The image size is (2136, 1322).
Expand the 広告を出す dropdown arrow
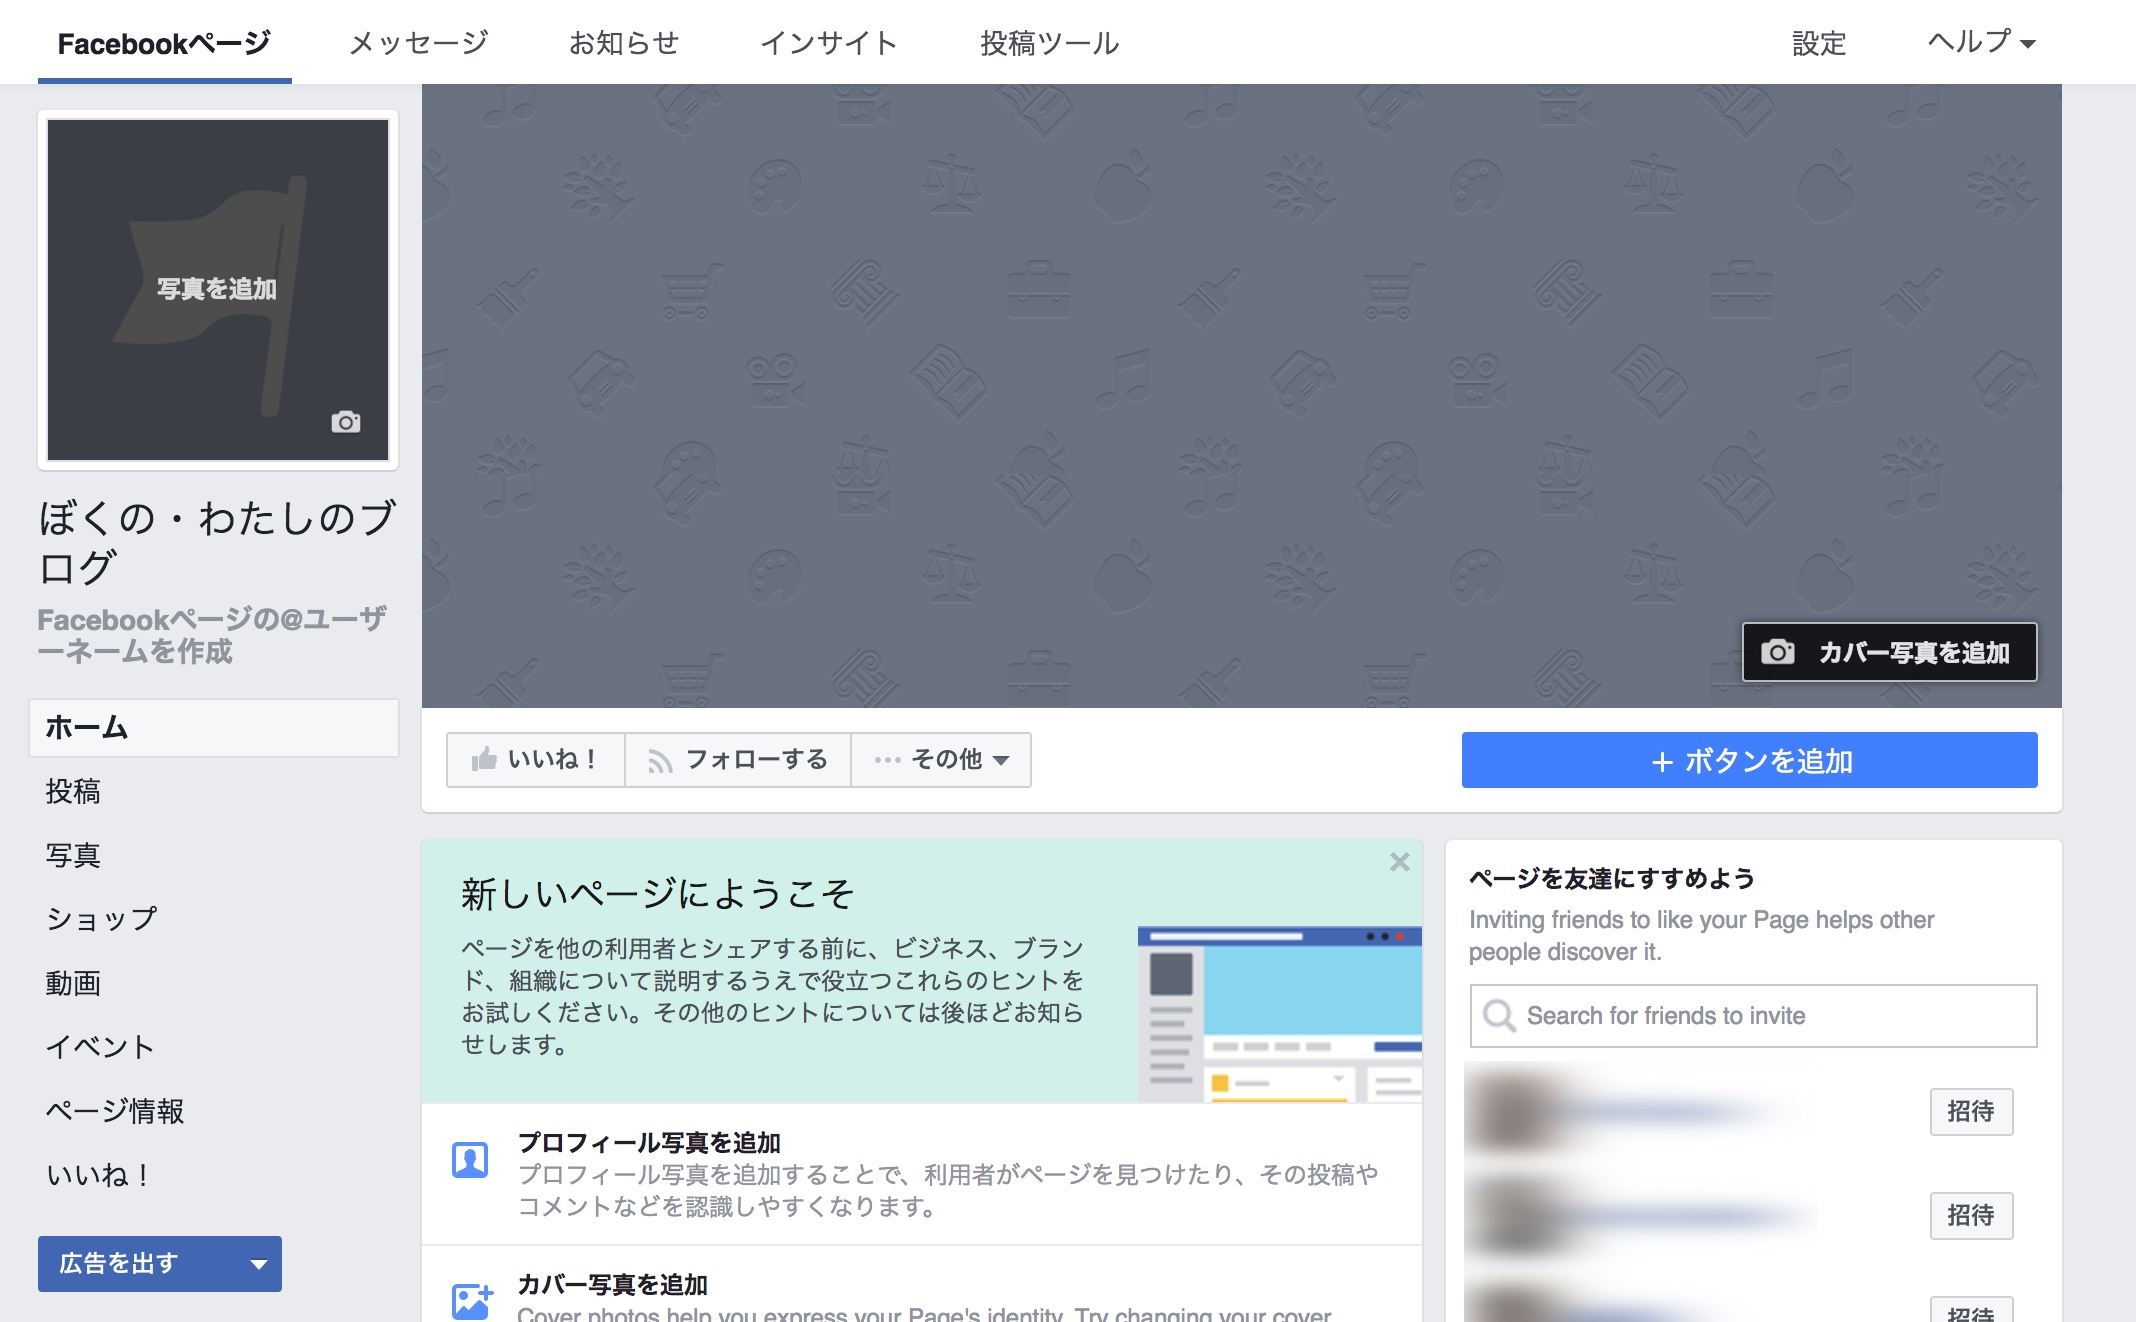[x=259, y=1264]
